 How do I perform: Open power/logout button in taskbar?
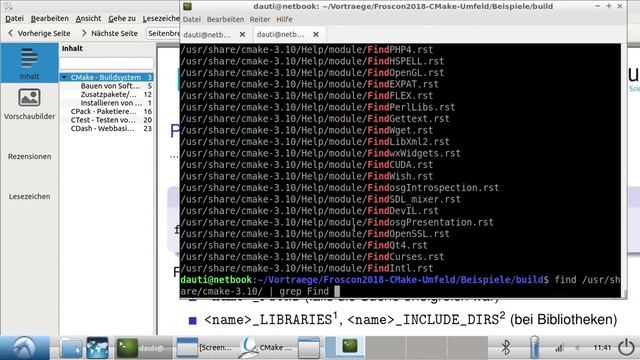626,348
